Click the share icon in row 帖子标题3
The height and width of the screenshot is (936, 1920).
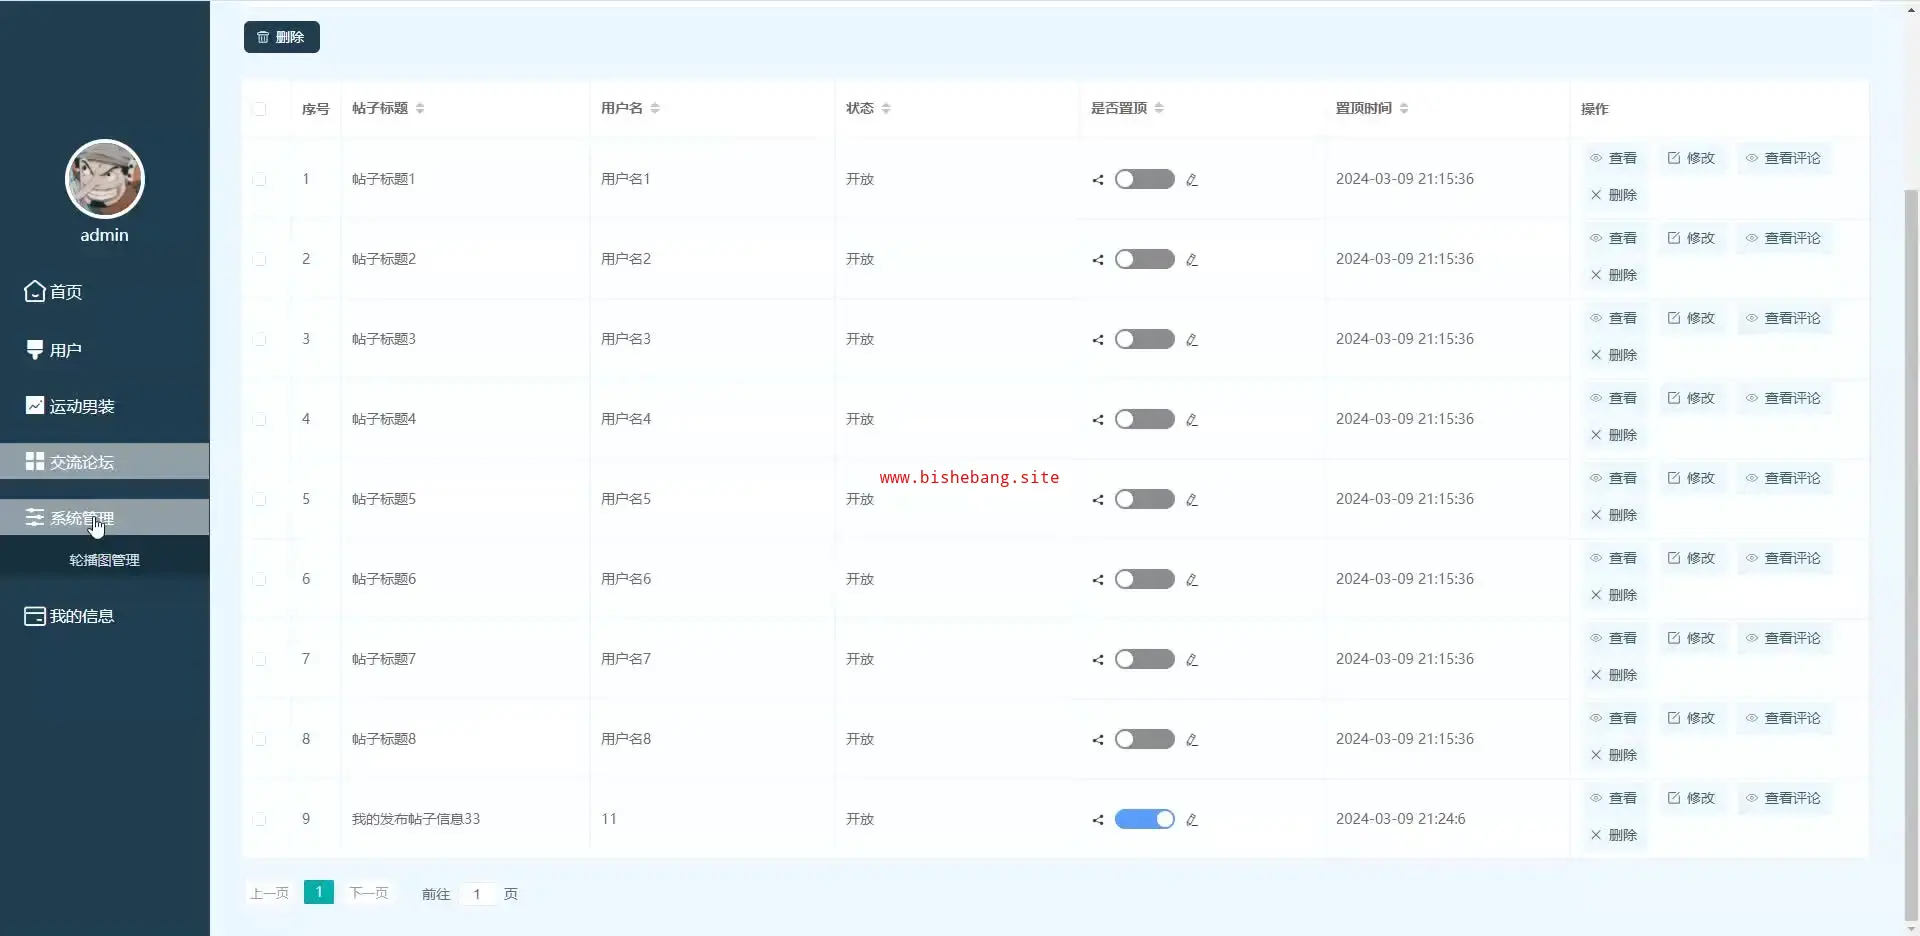tap(1098, 340)
